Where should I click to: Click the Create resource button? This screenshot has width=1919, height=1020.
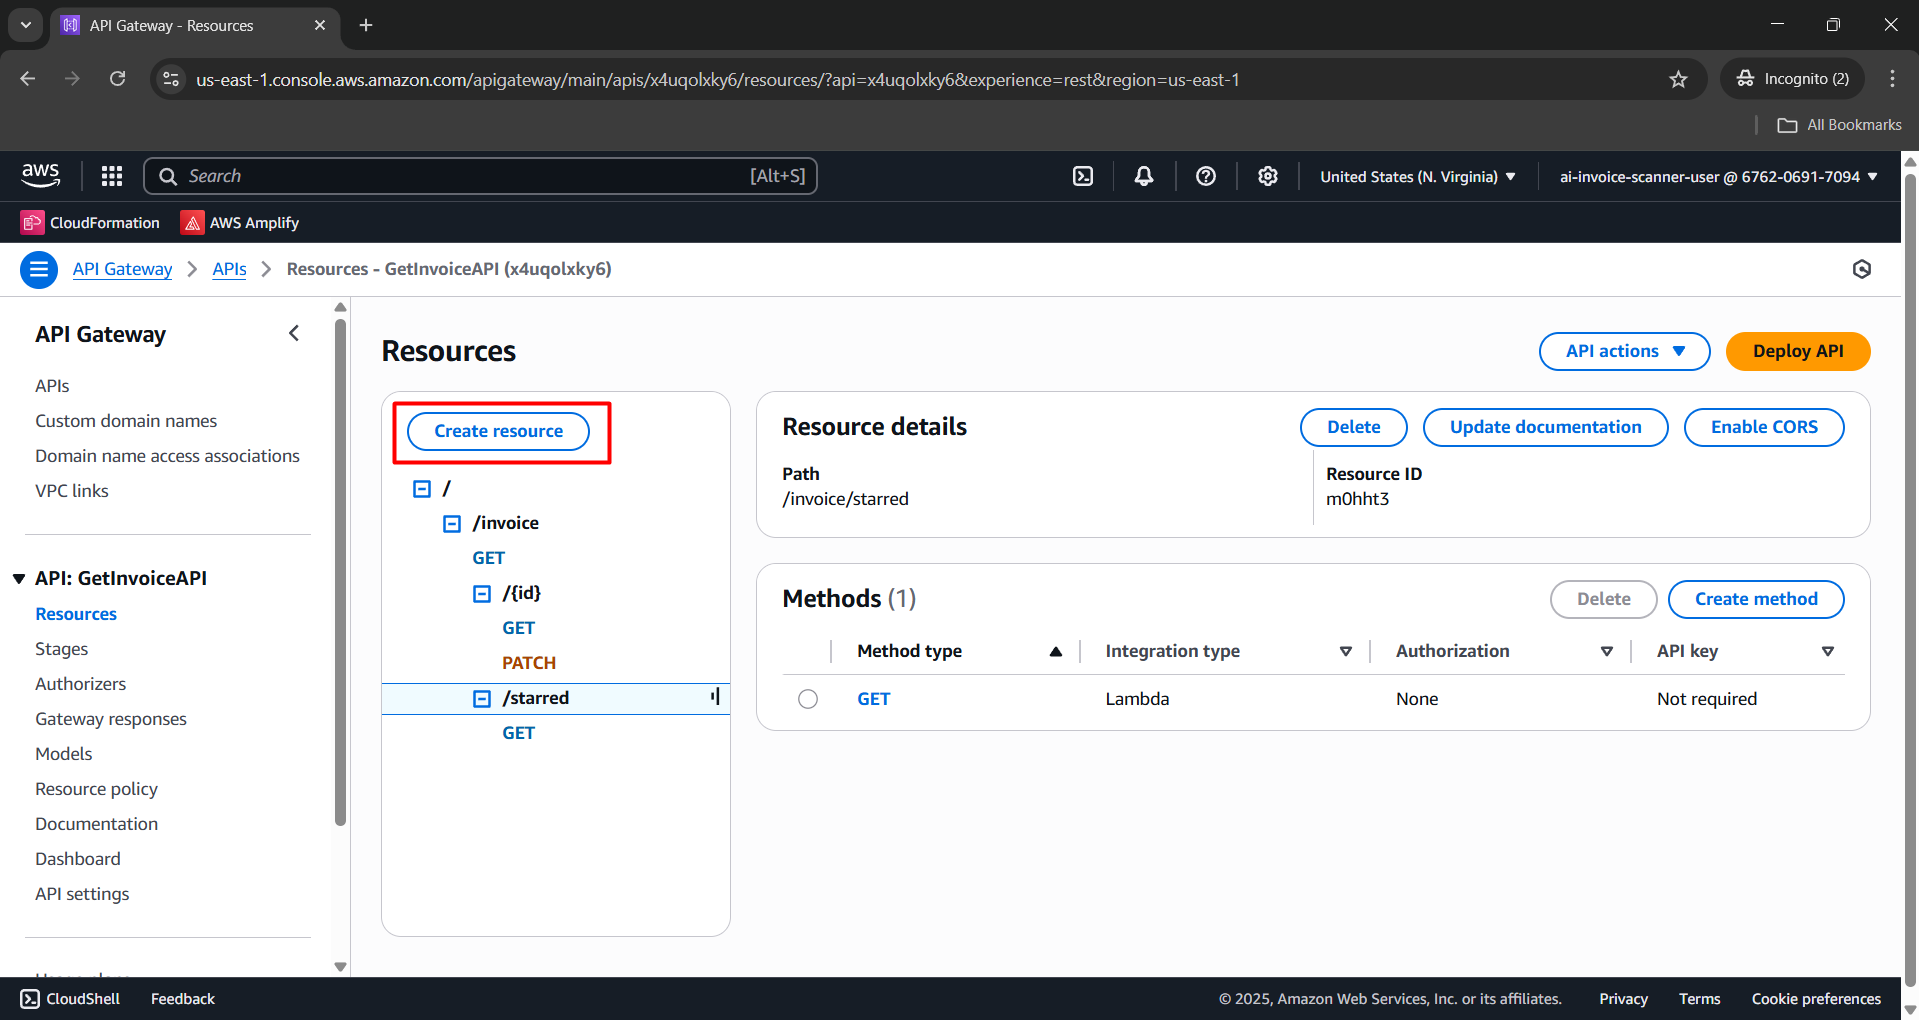coord(498,431)
